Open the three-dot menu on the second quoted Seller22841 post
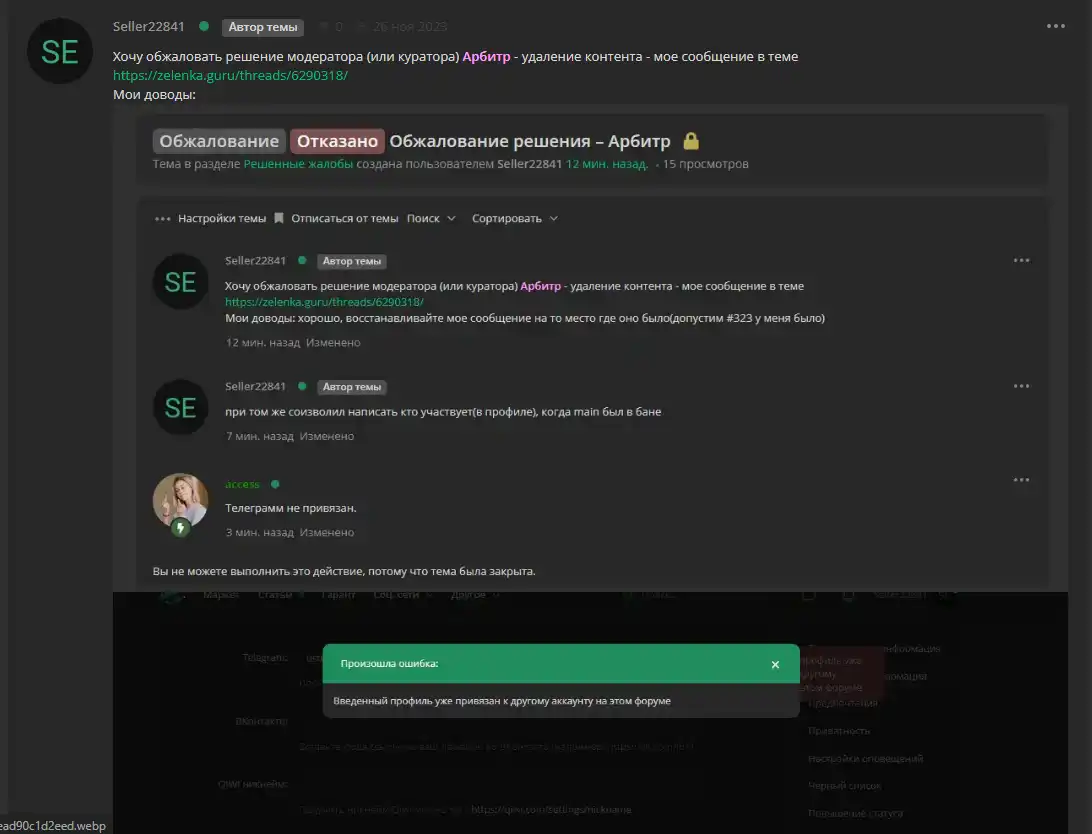Viewport: 1092px width, 834px height. 1021,386
